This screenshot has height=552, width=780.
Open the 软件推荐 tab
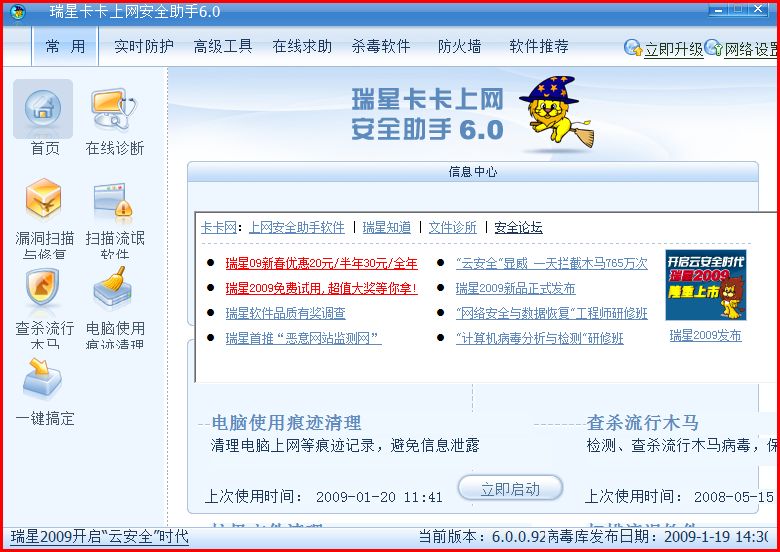point(539,46)
